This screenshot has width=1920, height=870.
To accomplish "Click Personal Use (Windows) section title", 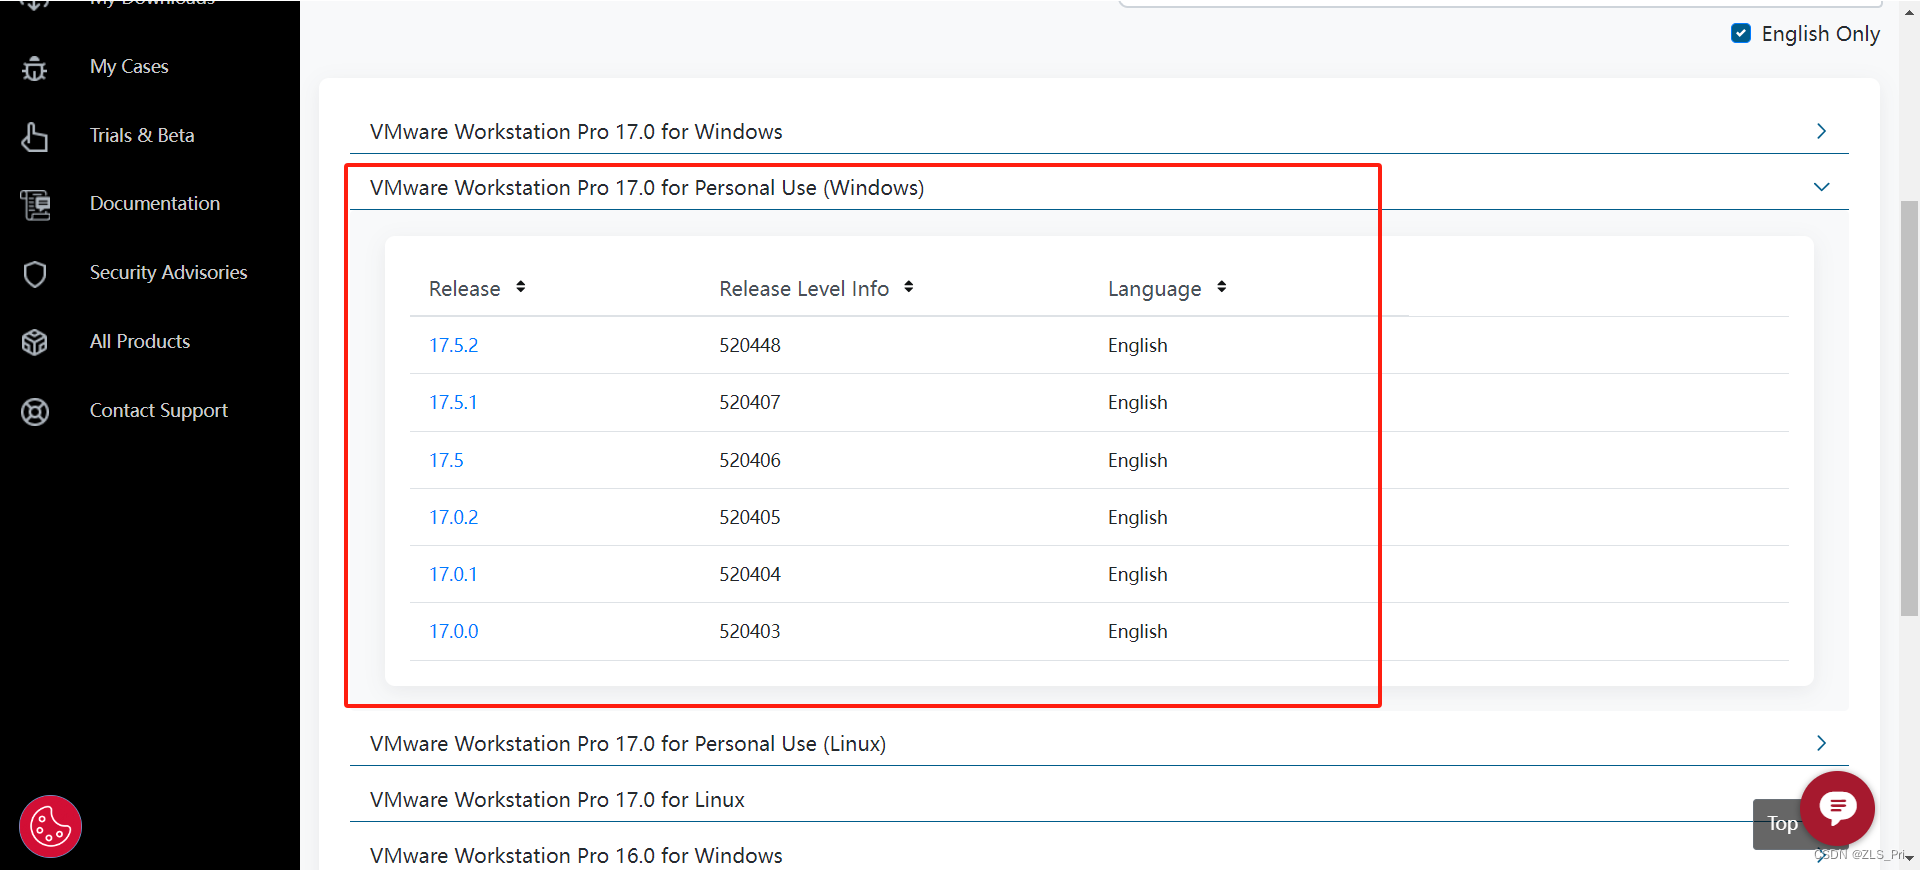I will (647, 187).
